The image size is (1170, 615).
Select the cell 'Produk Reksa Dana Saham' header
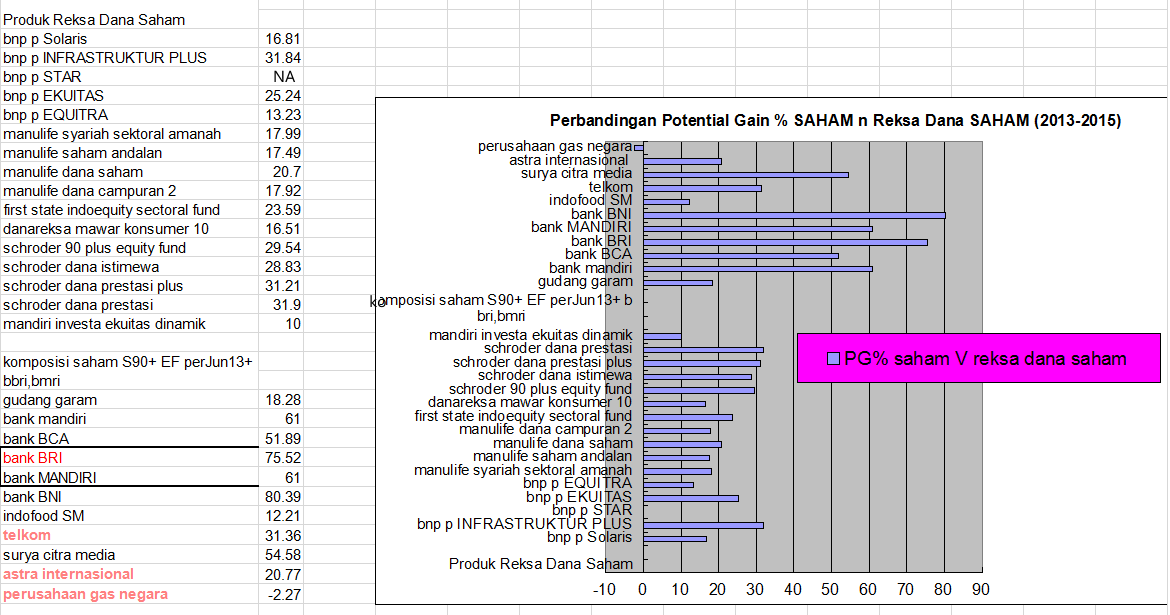tap(129, 20)
